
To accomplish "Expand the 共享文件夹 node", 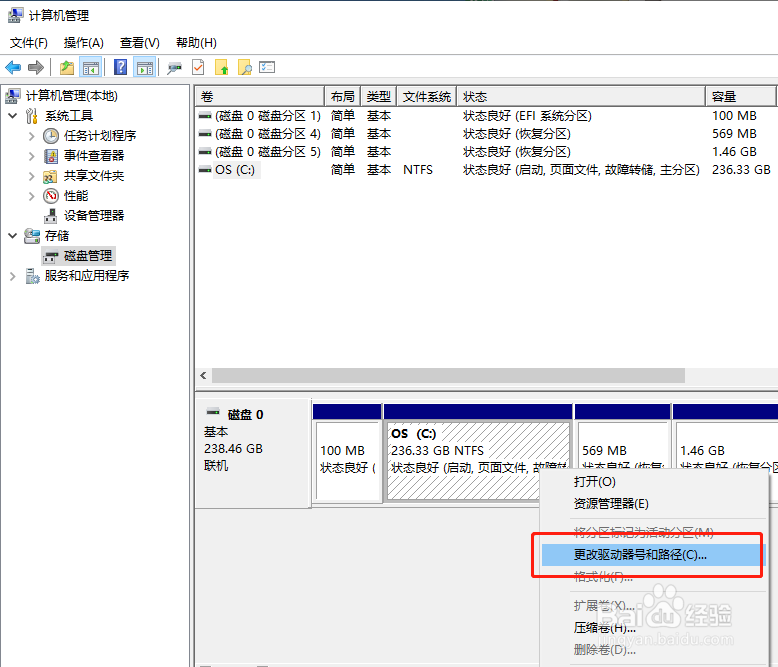I will [32, 176].
